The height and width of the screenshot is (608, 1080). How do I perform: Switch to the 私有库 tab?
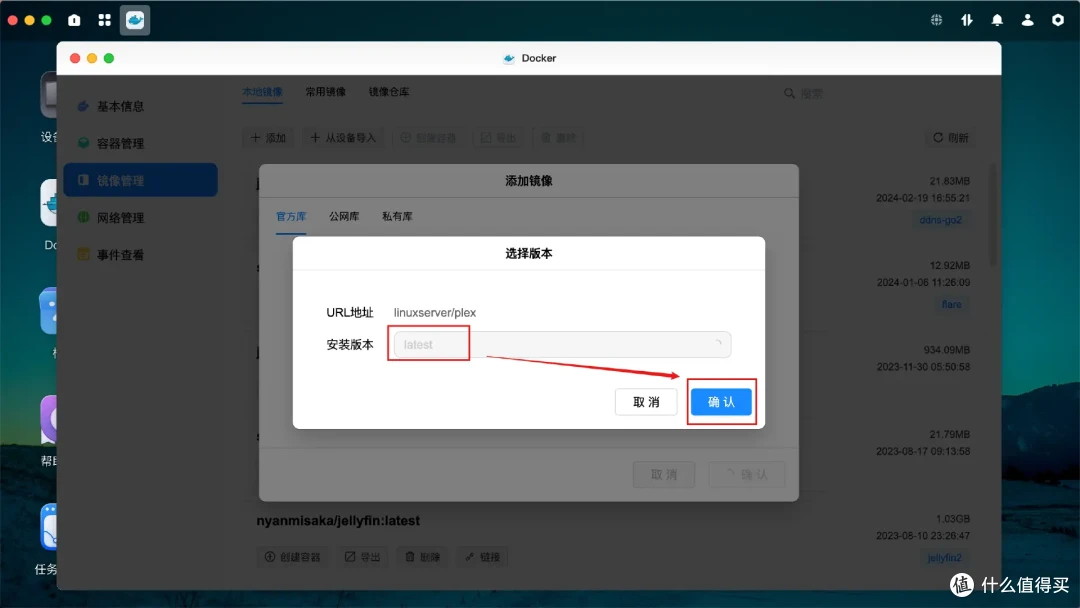[x=397, y=216]
